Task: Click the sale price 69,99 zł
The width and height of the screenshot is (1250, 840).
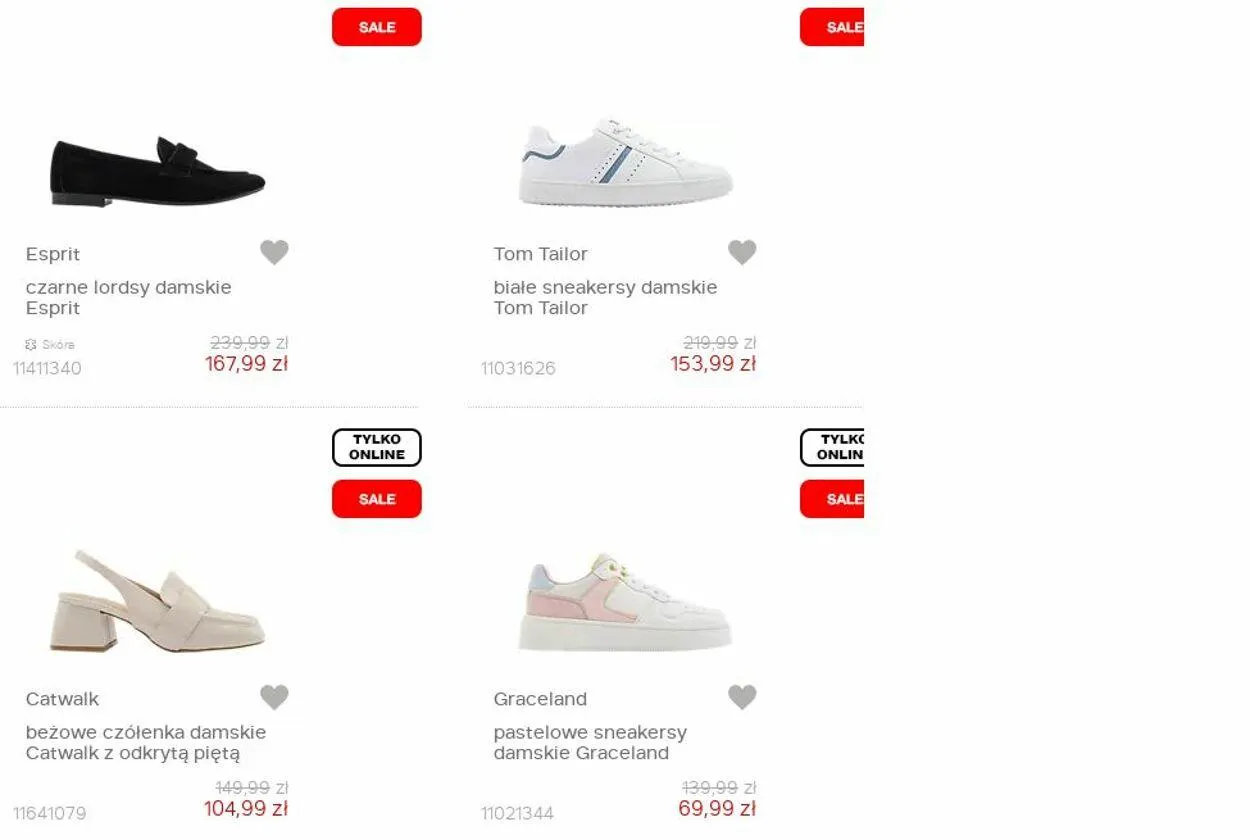Action: (x=717, y=808)
